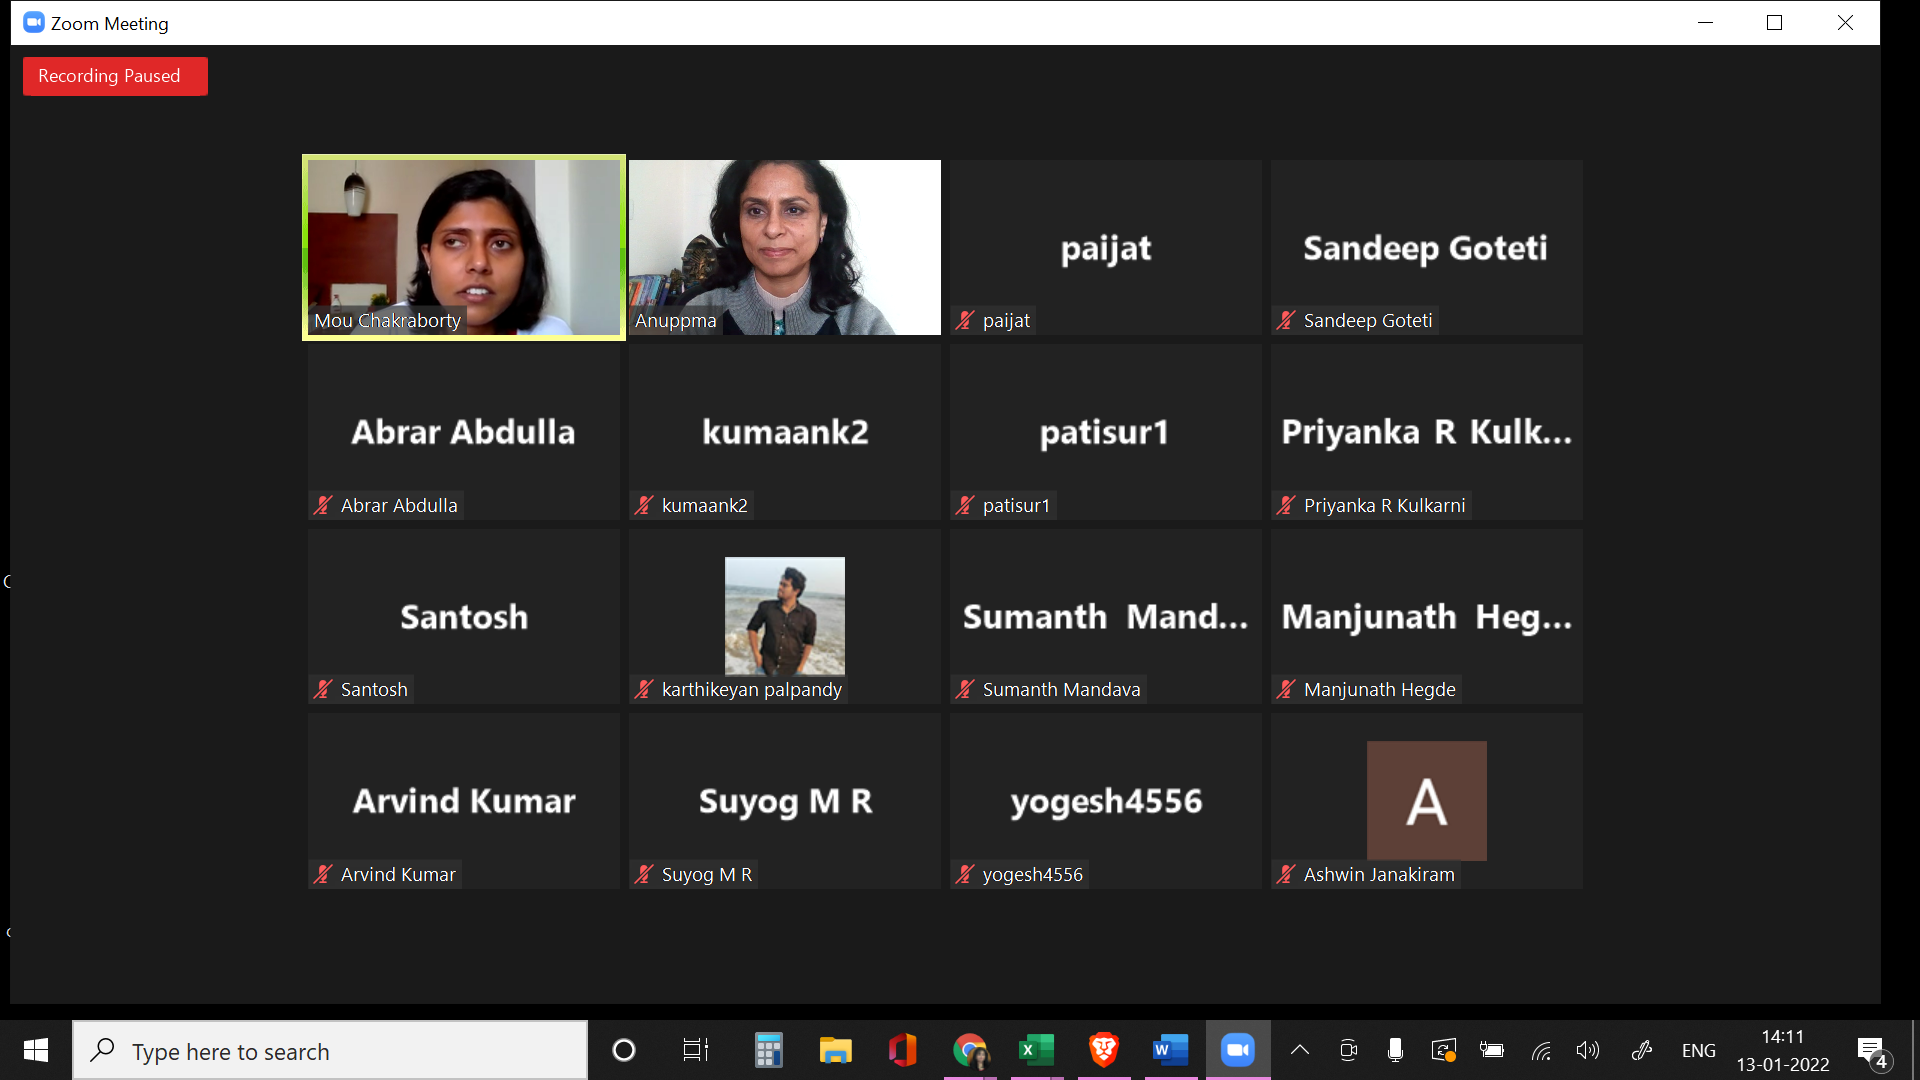Open Brave browser from the taskbar
The image size is (1920, 1080).
(x=1103, y=1050)
